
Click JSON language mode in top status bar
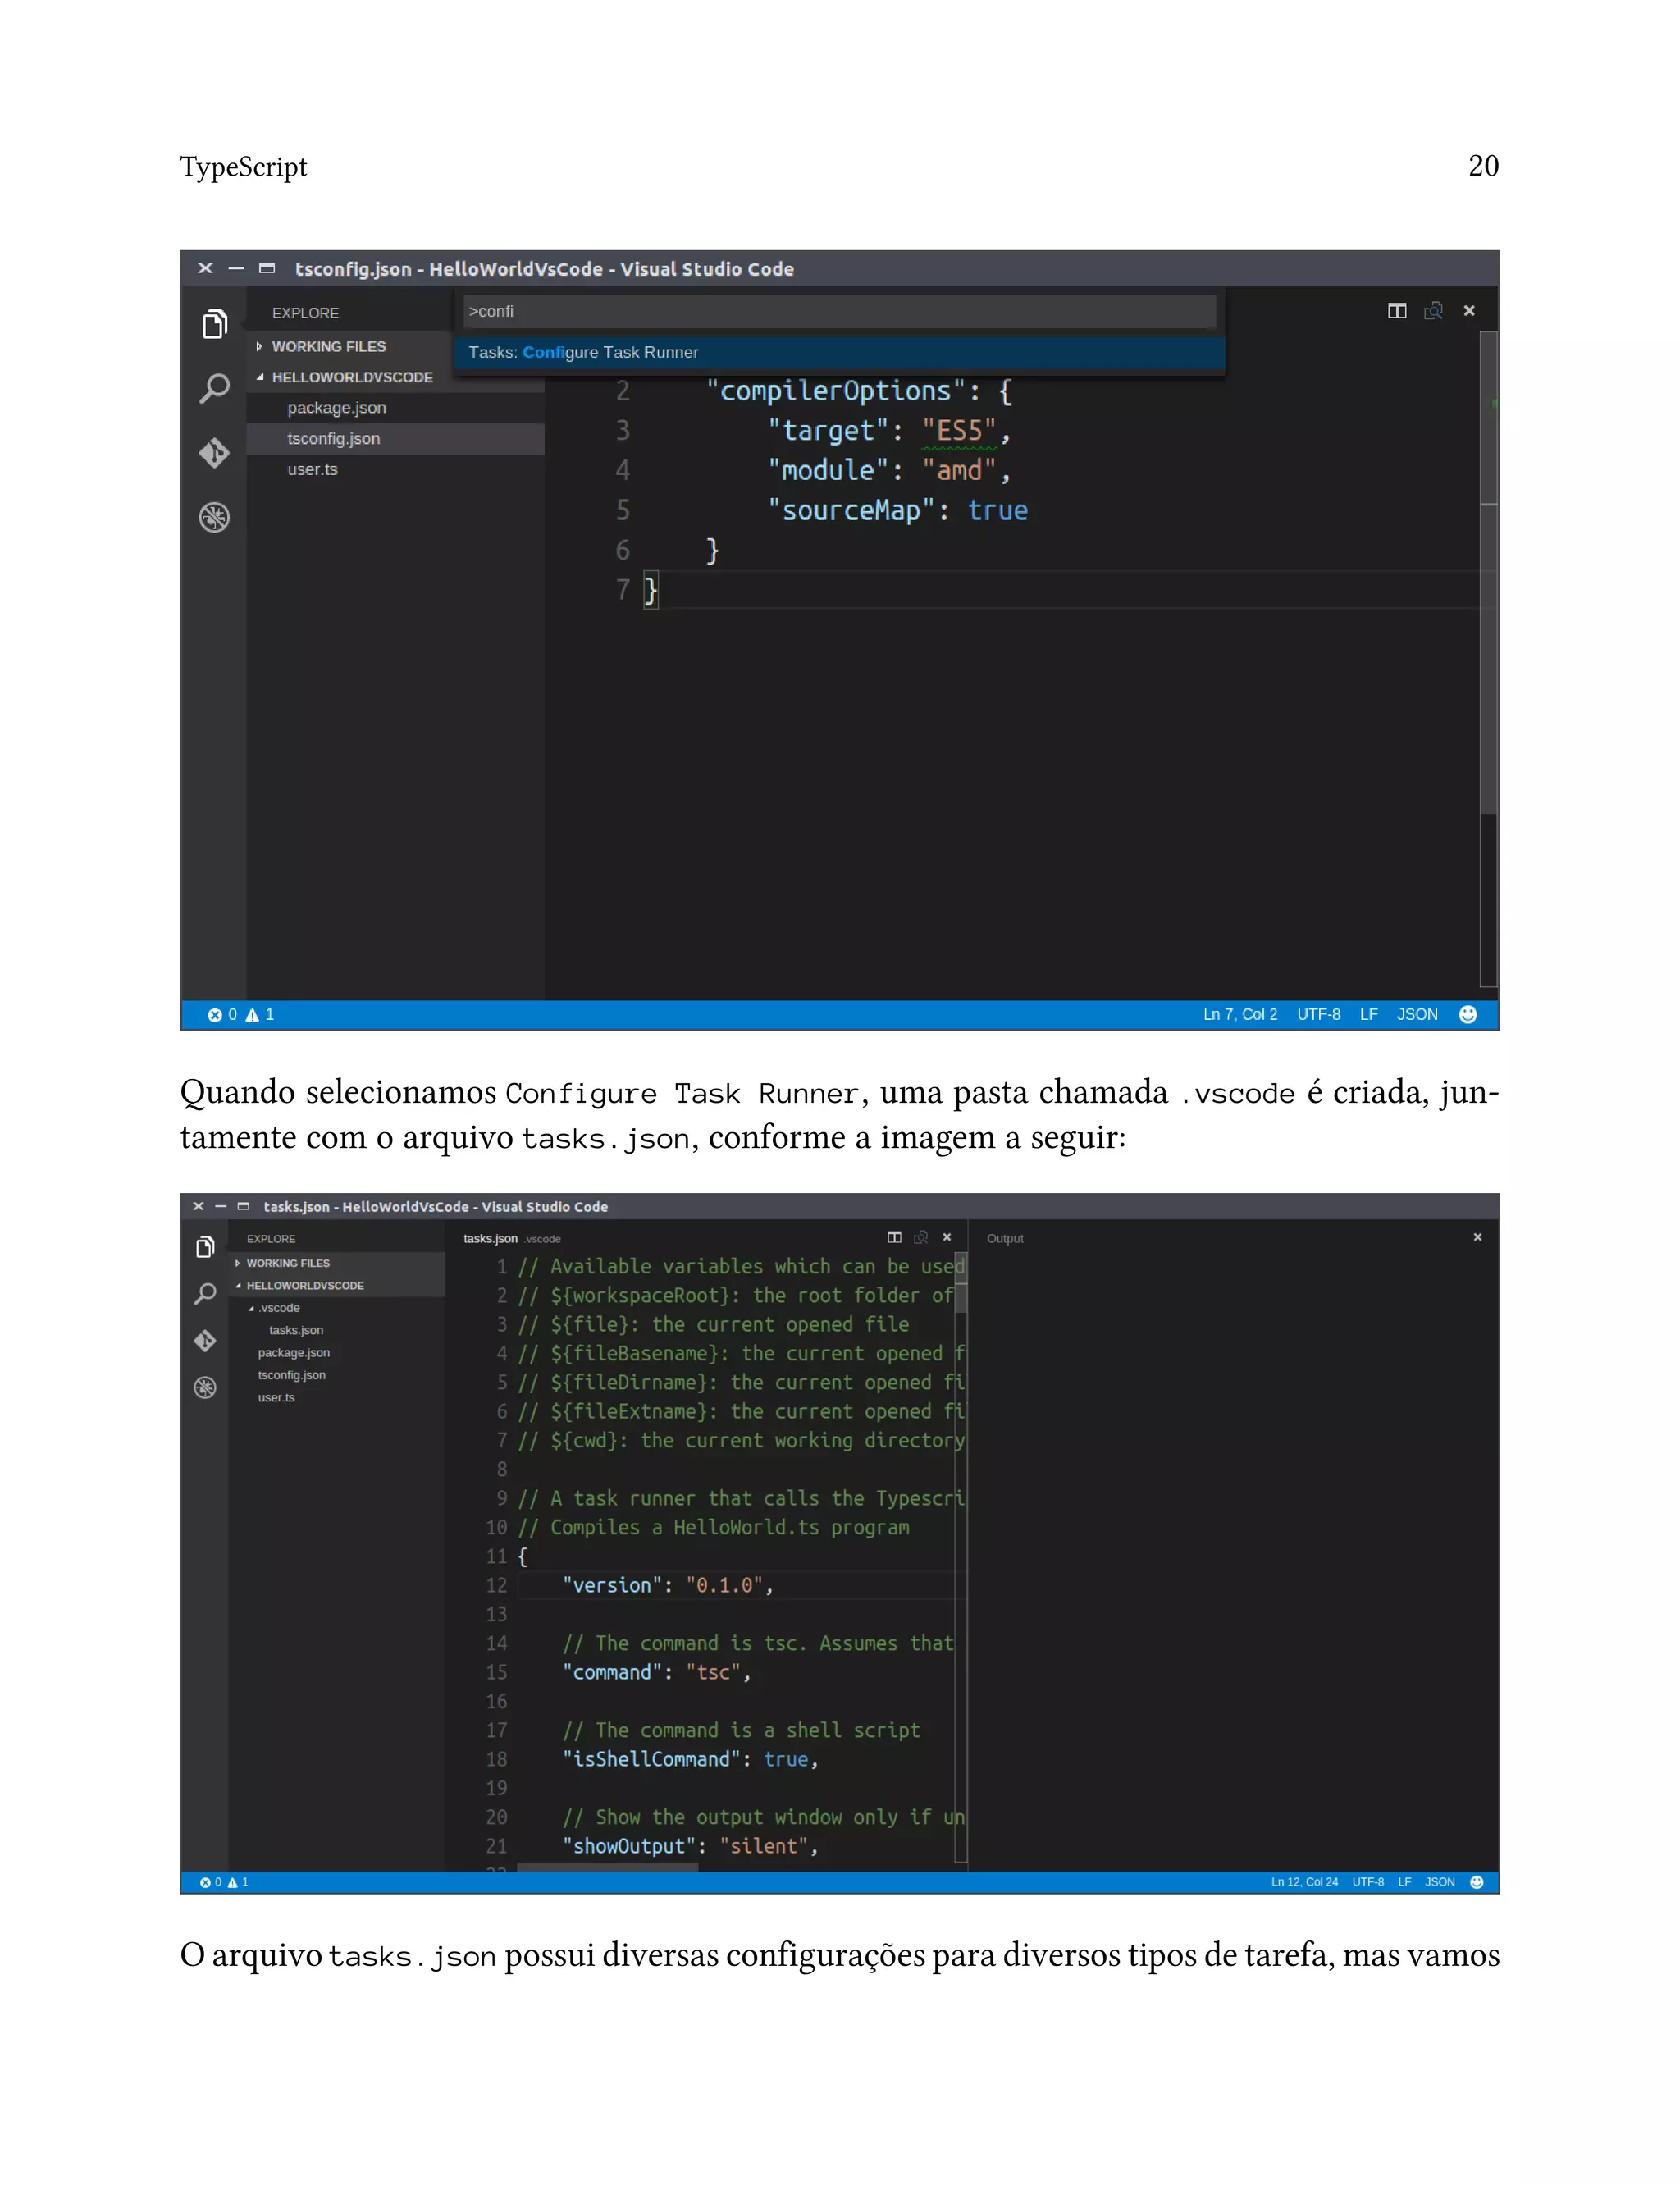1417,1014
